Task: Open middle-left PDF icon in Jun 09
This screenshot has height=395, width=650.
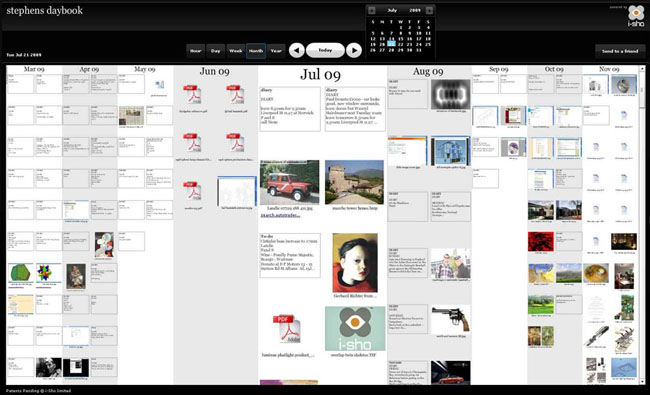Action: (x=192, y=143)
